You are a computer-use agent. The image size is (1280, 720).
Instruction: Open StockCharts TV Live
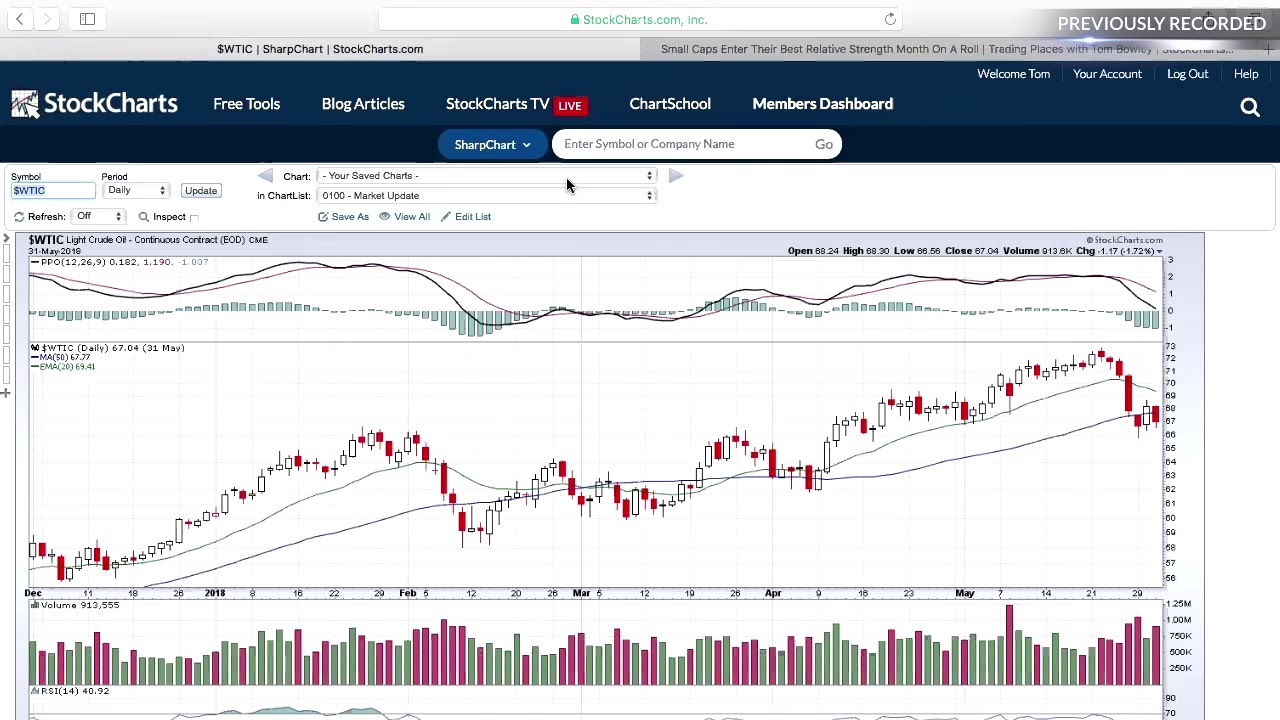[515, 104]
